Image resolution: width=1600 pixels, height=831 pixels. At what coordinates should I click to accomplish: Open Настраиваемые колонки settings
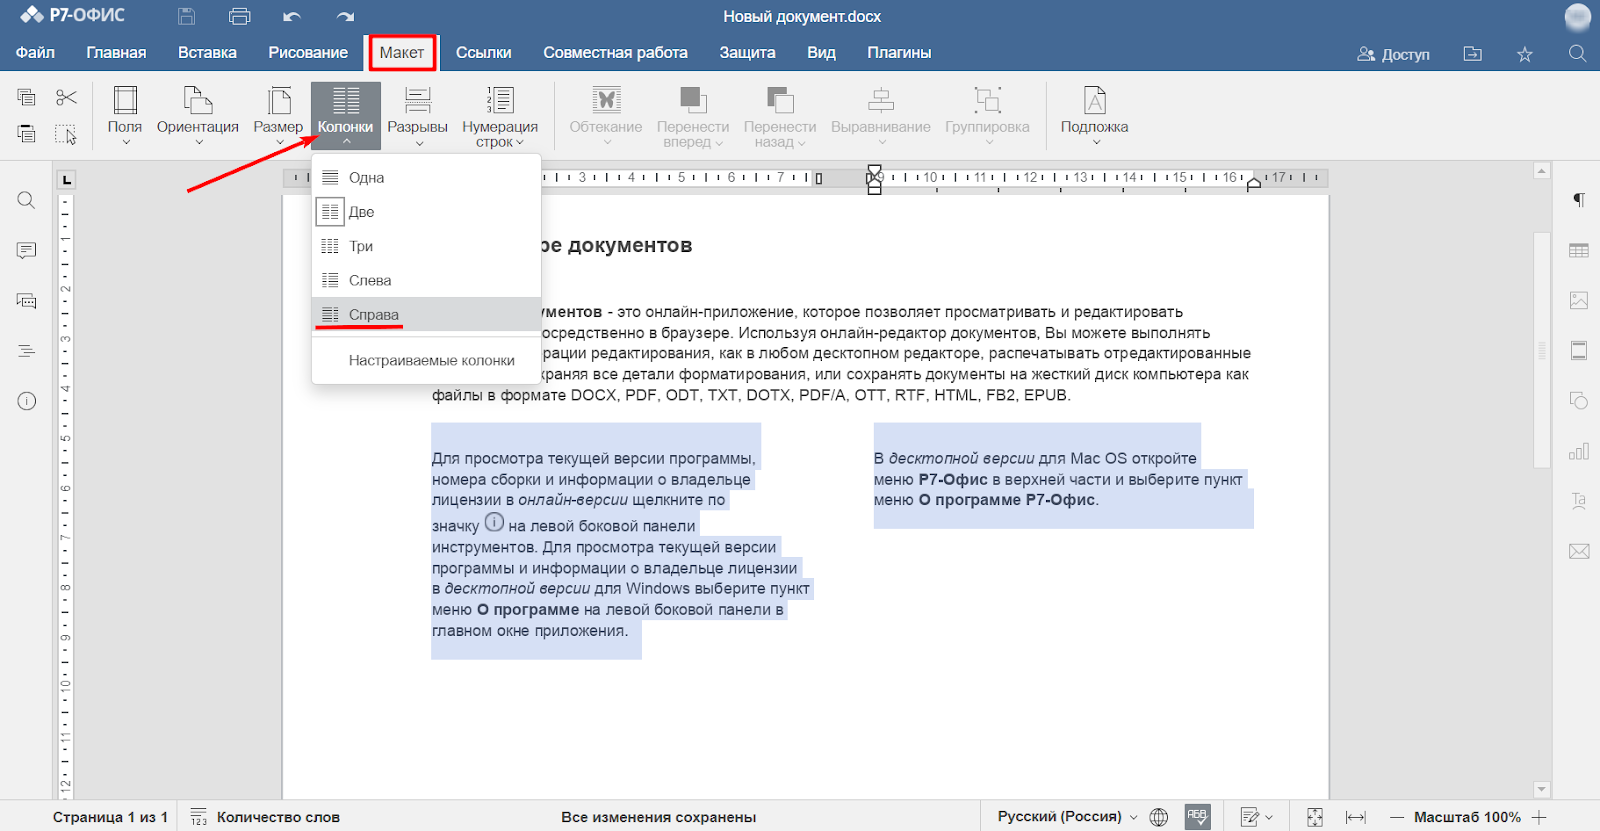click(427, 360)
